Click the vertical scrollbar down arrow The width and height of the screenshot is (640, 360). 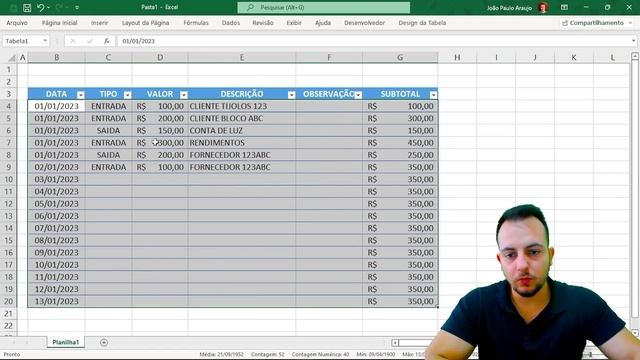coord(635,333)
